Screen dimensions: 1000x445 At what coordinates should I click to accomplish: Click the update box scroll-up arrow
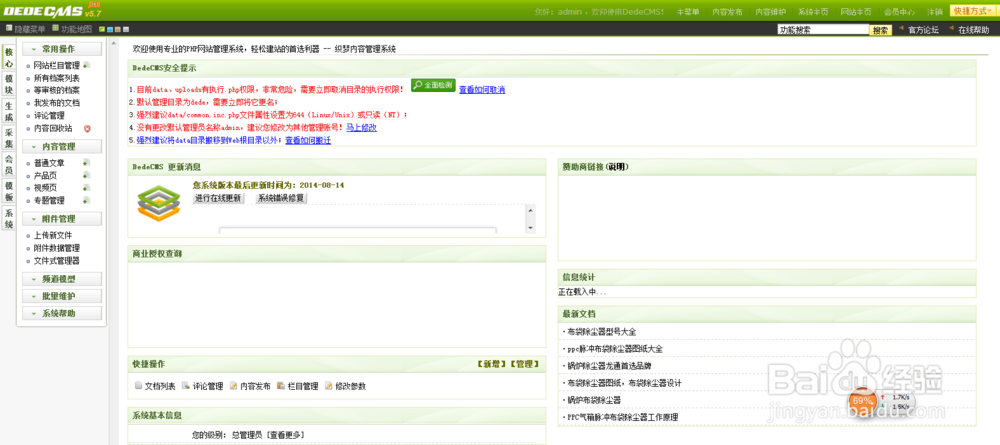[x=529, y=210]
